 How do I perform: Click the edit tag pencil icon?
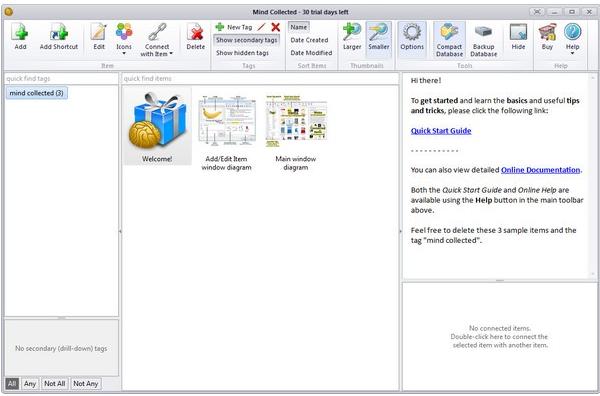(x=261, y=27)
